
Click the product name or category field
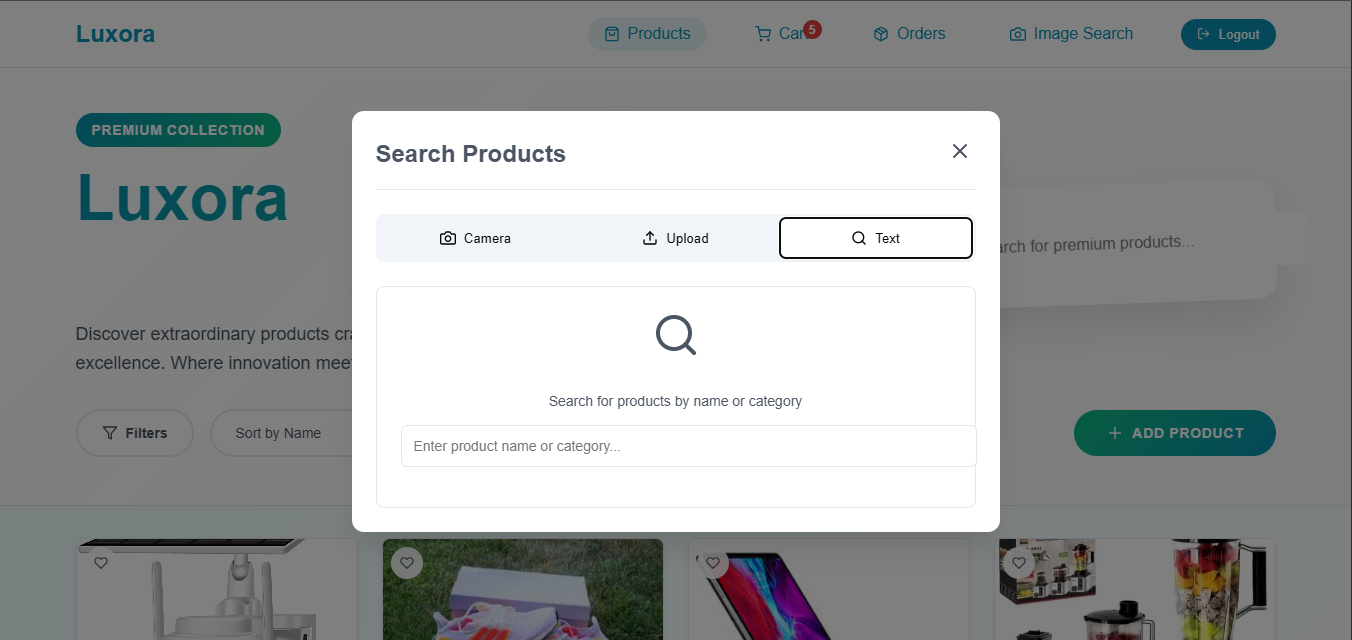point(688,446)
